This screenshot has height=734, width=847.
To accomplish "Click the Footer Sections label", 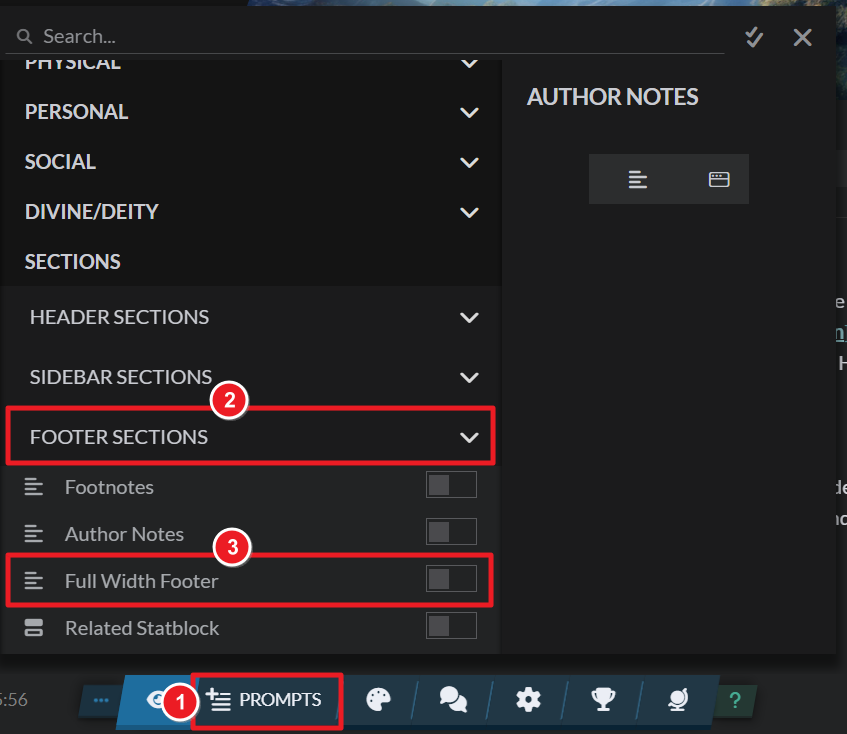I will point(119,437).
